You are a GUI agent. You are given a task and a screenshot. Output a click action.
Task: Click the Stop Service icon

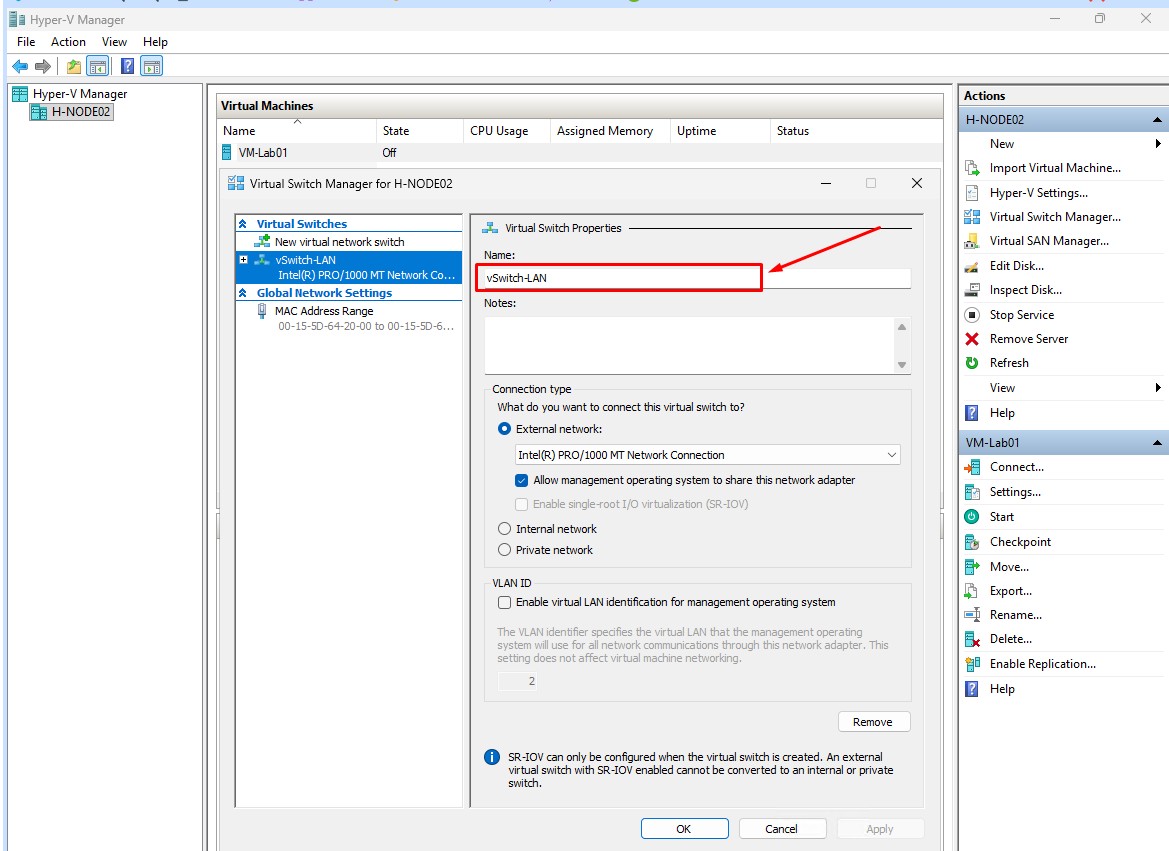(x=972, y=315)
